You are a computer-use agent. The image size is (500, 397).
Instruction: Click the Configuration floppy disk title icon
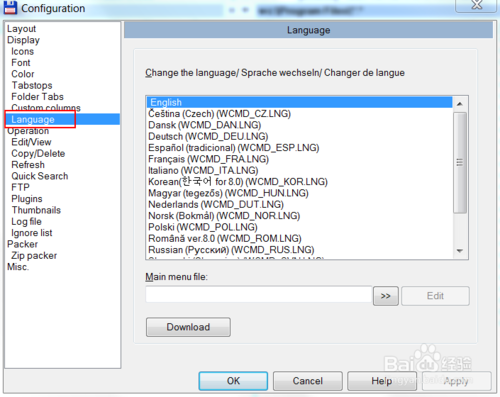(x=10, y=8)
